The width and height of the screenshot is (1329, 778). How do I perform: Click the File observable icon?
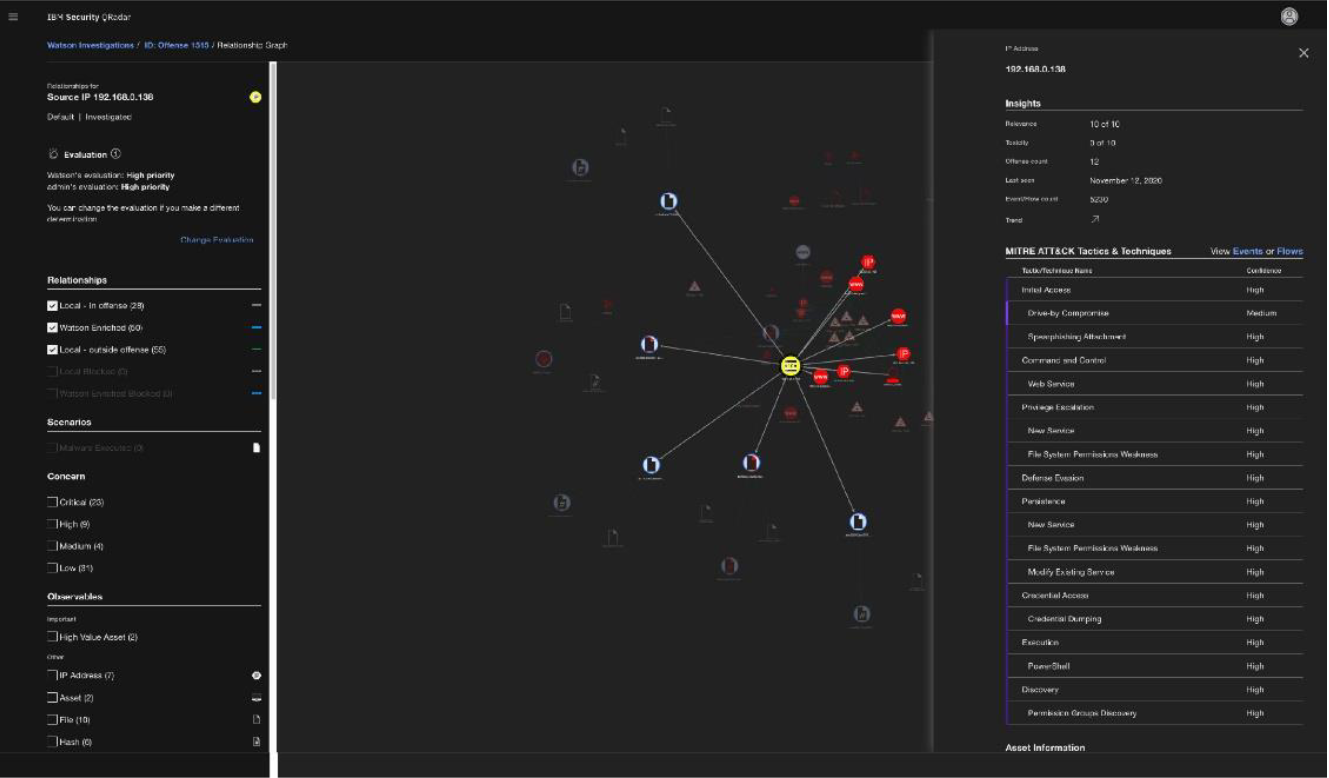point(256,720)
